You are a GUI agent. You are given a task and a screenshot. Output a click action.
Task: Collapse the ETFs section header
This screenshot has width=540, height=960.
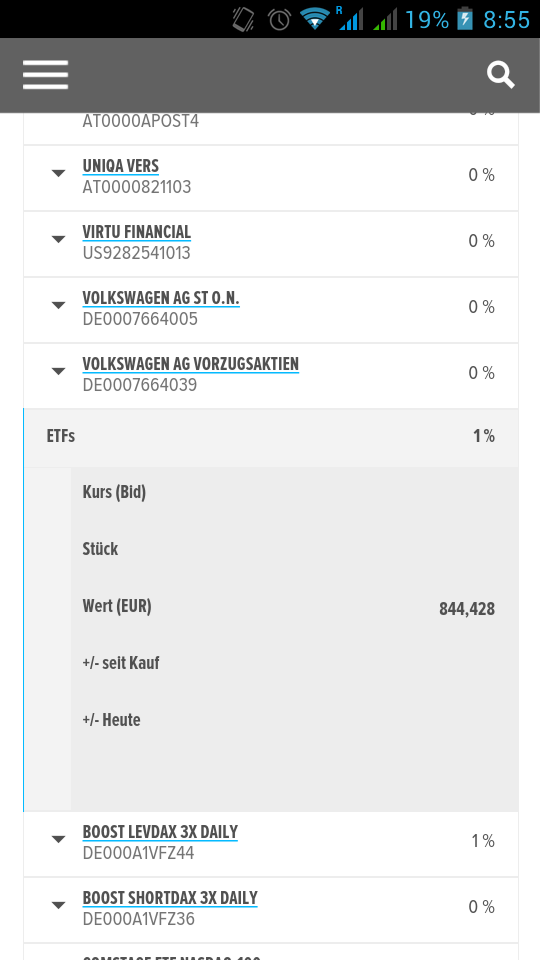click(271, 437)
